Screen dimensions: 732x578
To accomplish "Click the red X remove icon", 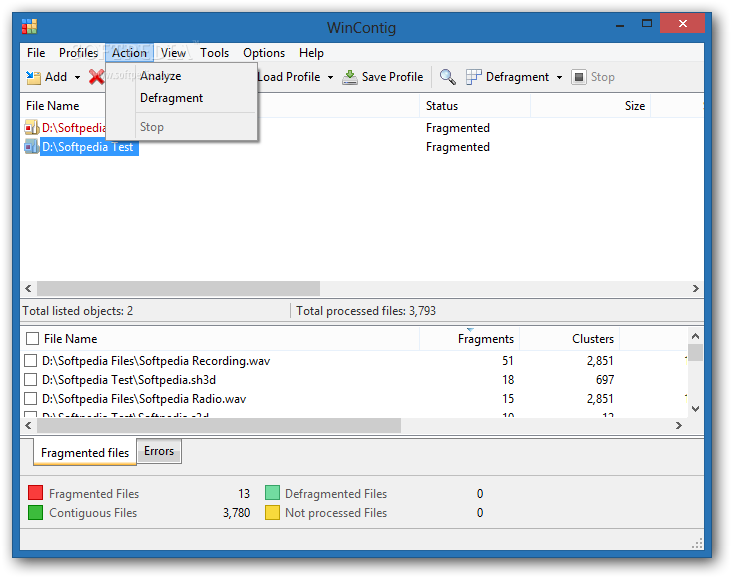I will point(97,77).
